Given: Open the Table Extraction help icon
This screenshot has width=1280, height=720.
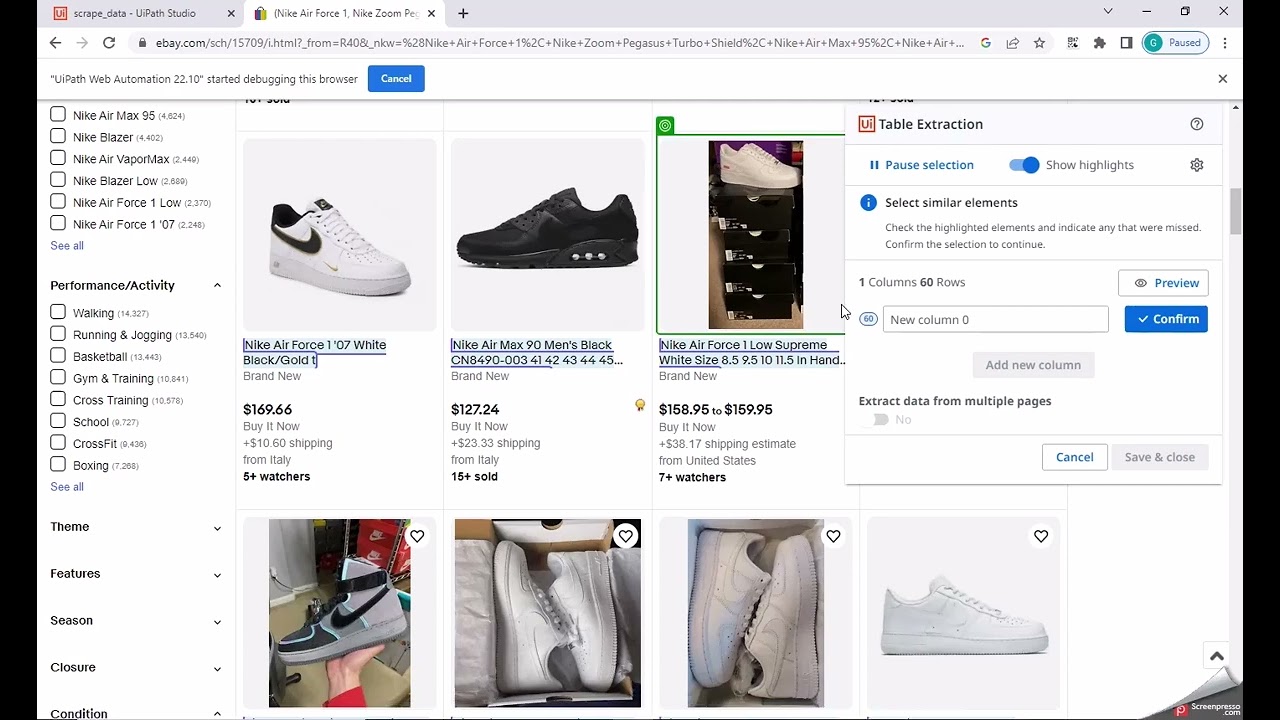Looking at the screenshot, I should (x=1197, y=124).
